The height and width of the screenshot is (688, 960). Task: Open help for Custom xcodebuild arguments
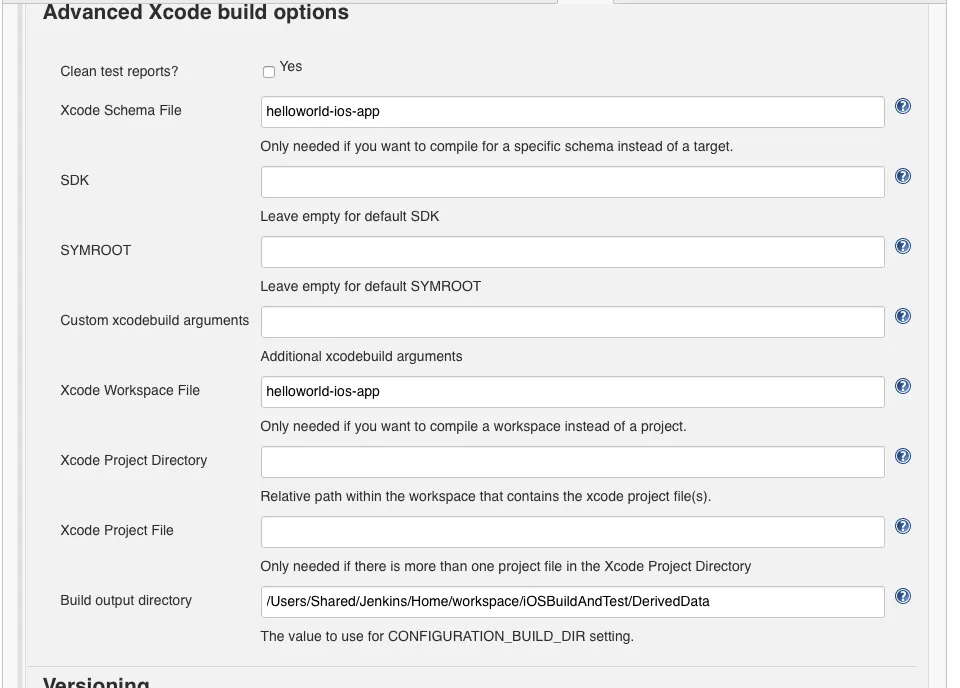(x=902, y=316)
